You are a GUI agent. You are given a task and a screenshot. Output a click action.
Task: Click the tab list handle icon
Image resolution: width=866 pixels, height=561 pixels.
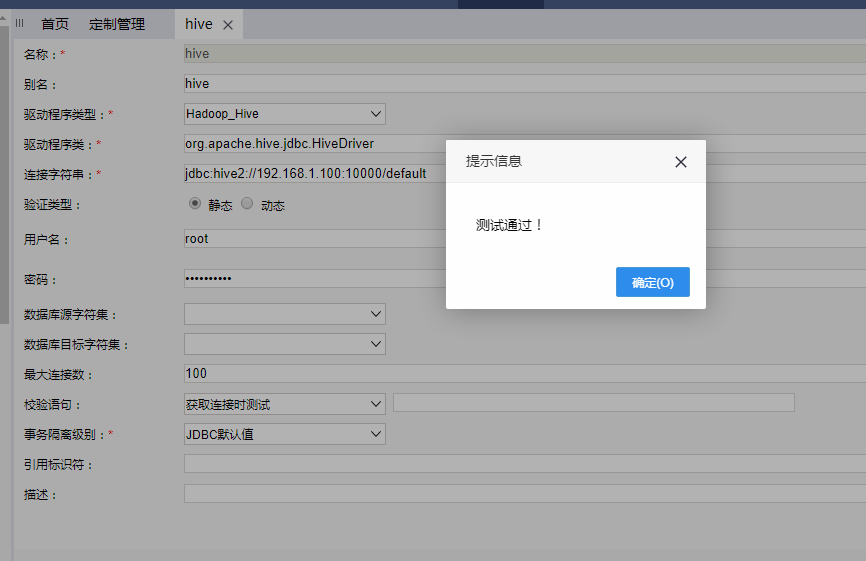20,23
